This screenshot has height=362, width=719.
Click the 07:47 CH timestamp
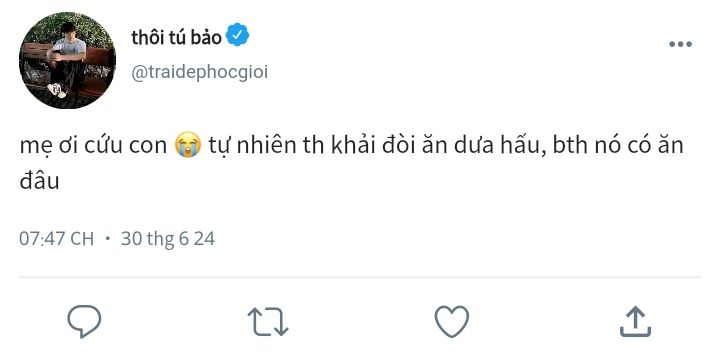coord(56,239)
